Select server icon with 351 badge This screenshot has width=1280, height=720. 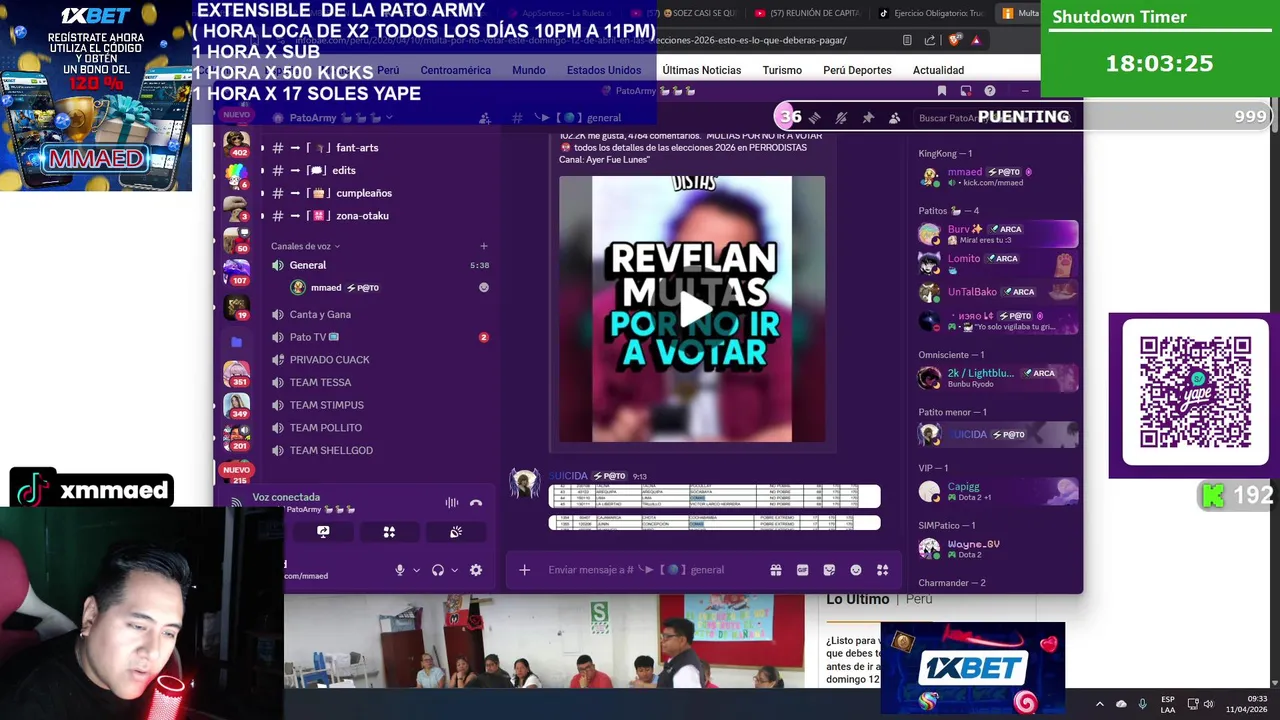(x=237, y=373)
